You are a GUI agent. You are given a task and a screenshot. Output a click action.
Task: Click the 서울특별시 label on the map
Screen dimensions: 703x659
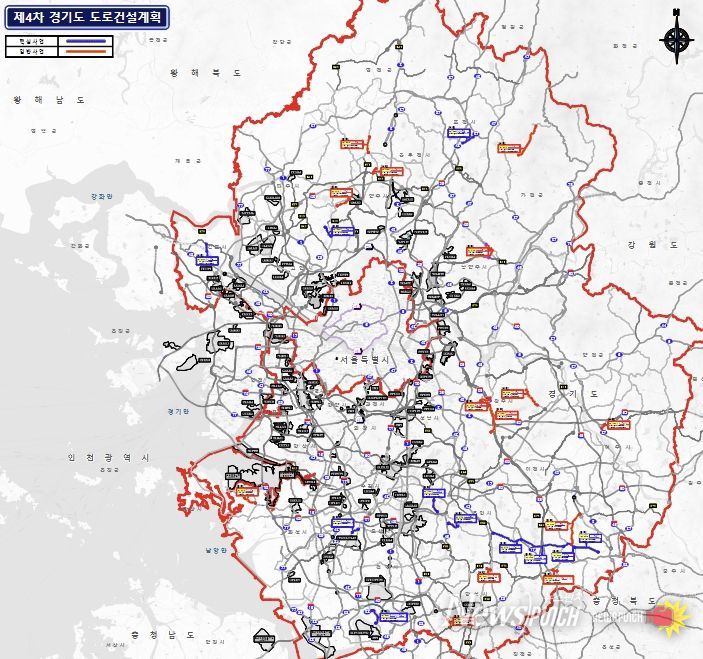click(366, 359)
